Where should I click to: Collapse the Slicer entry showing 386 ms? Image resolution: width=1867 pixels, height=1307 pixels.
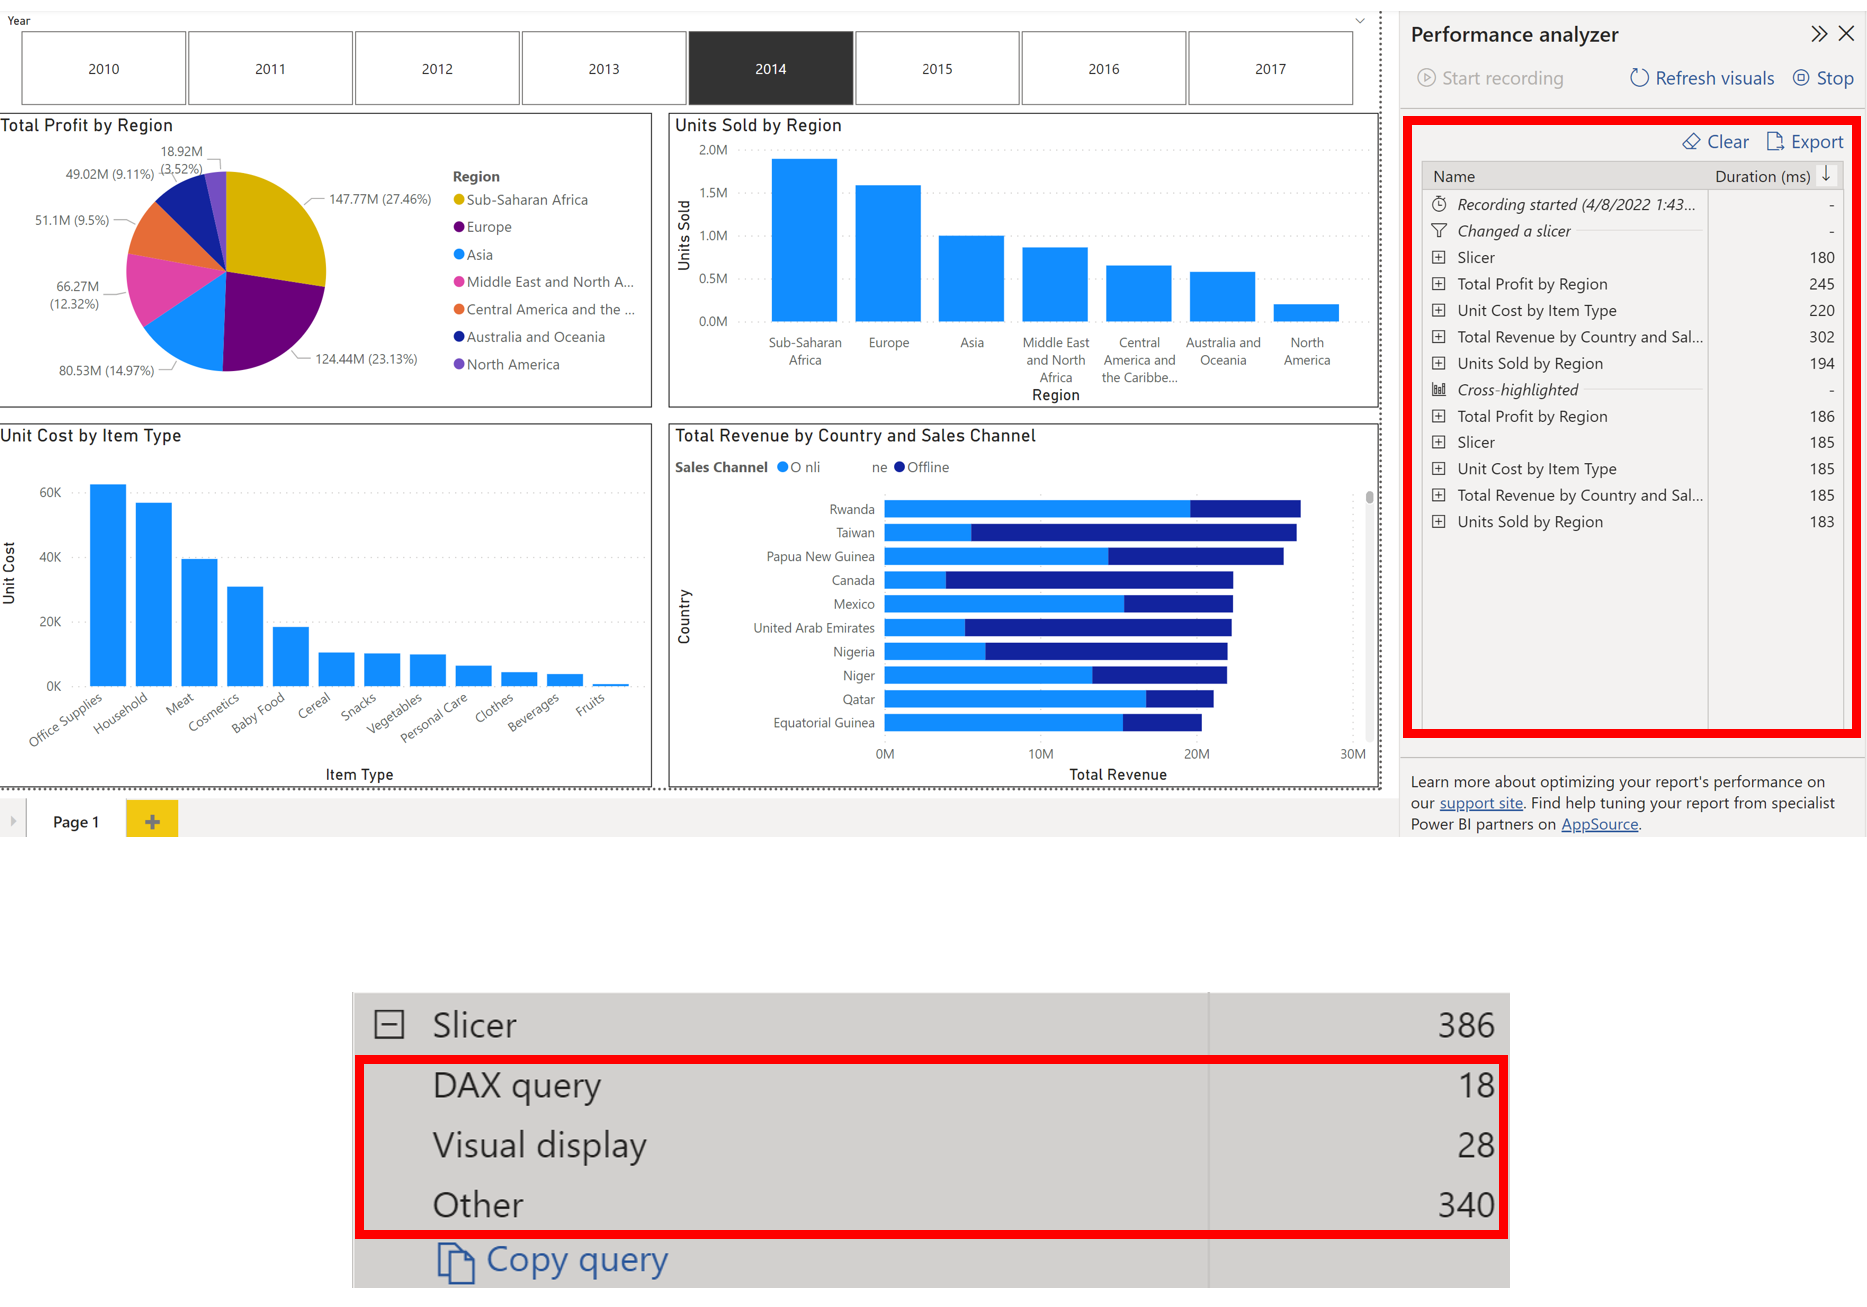tap(389, 1024)
